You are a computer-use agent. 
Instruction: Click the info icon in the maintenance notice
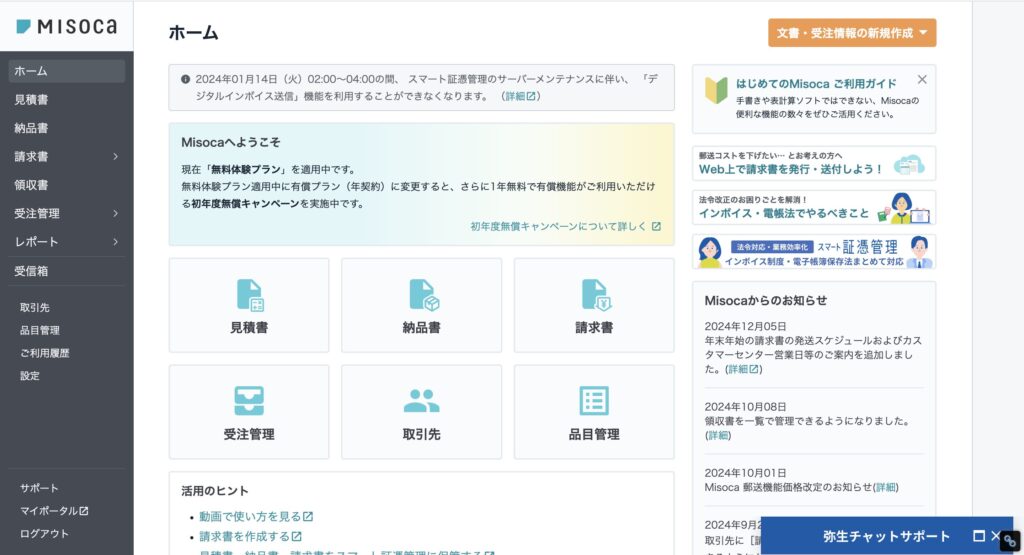[185, 79]
